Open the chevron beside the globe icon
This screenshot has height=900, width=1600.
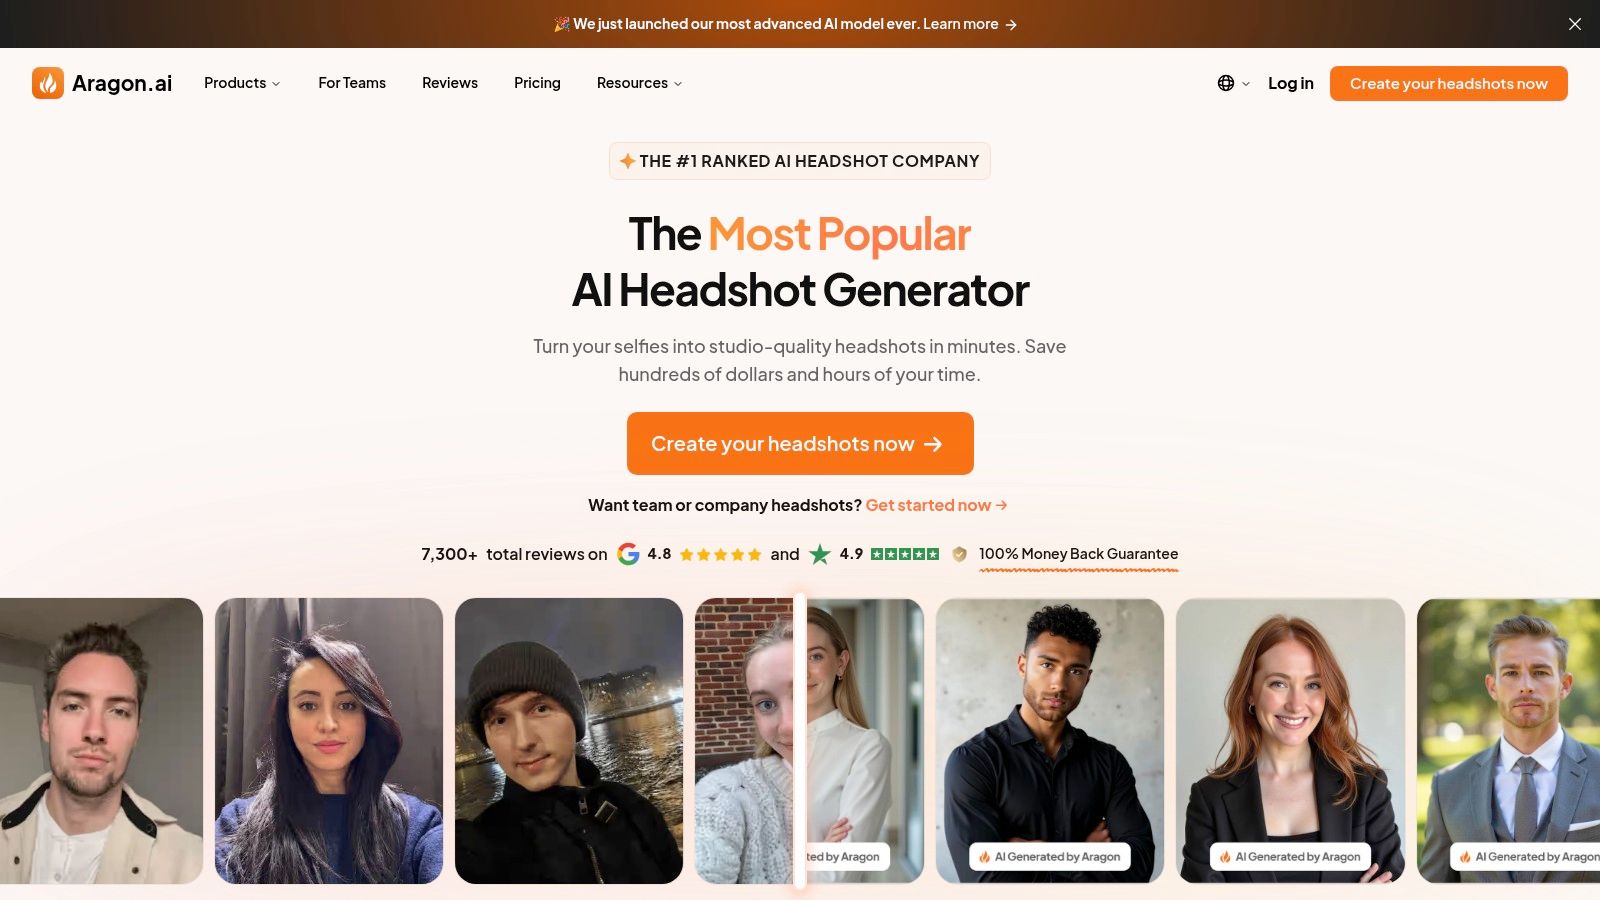pos(1246,84)
